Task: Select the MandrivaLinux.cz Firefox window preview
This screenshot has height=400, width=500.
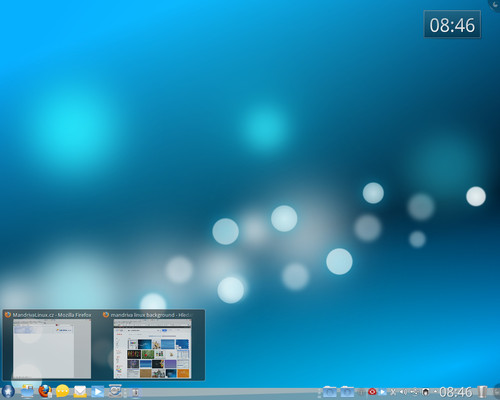Action: (52, 349)
